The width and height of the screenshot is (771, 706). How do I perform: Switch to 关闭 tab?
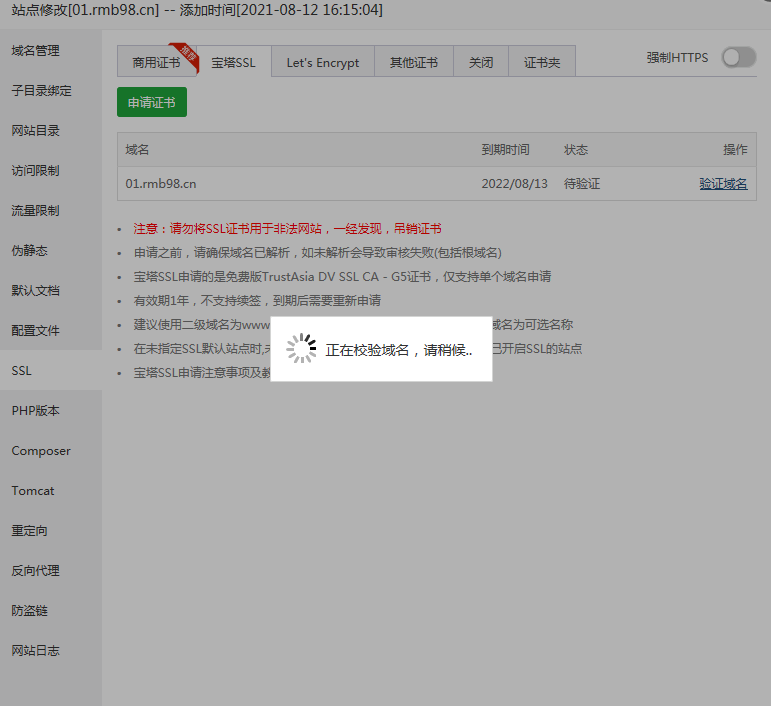[x=480, y=62]
